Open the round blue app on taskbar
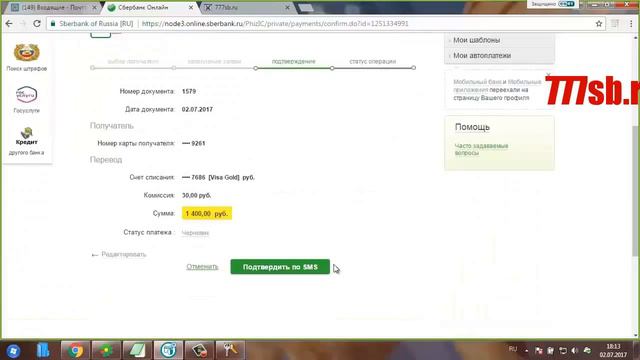 (168, 350)
